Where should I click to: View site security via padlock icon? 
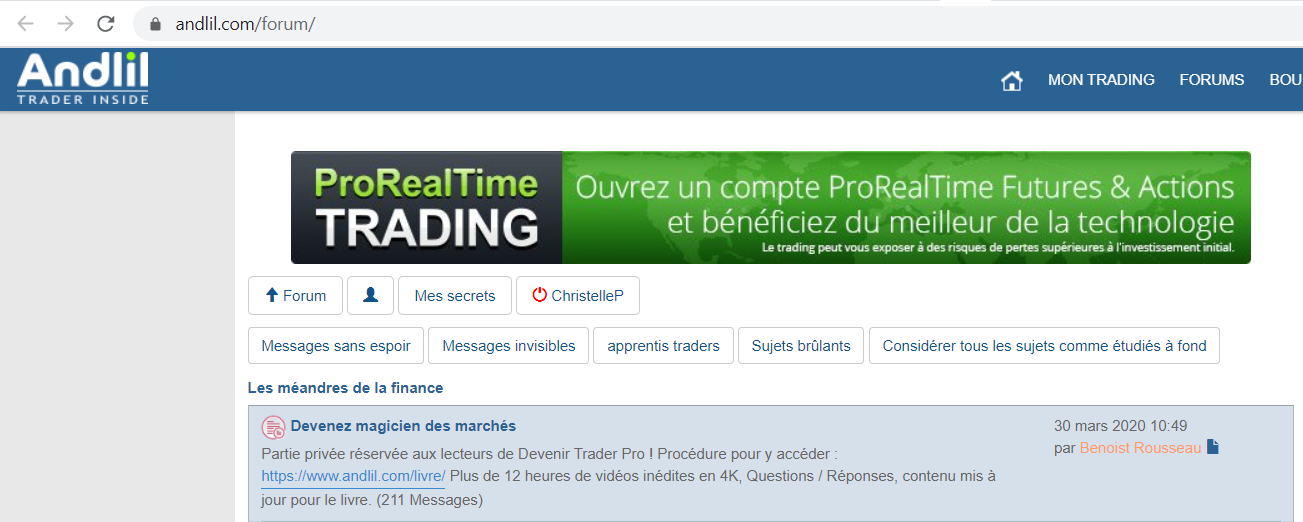point(155,23)
